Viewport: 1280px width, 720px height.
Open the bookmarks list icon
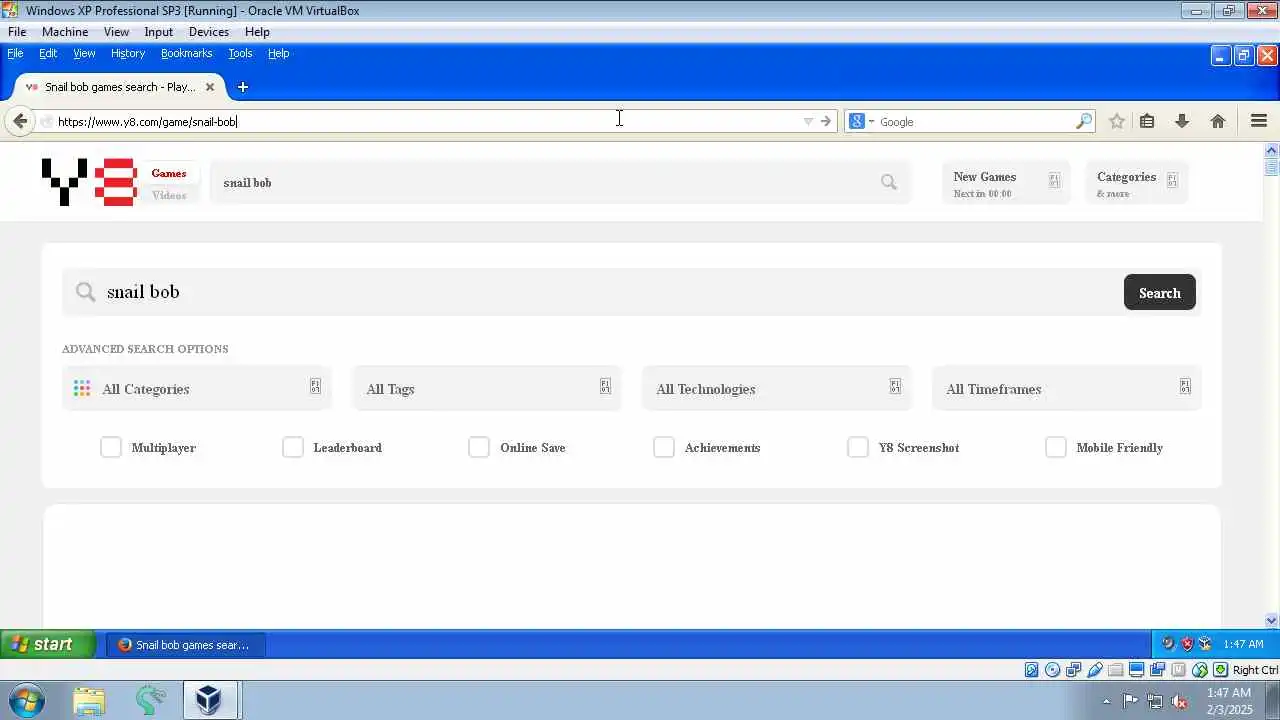[x=1147, y=121]
